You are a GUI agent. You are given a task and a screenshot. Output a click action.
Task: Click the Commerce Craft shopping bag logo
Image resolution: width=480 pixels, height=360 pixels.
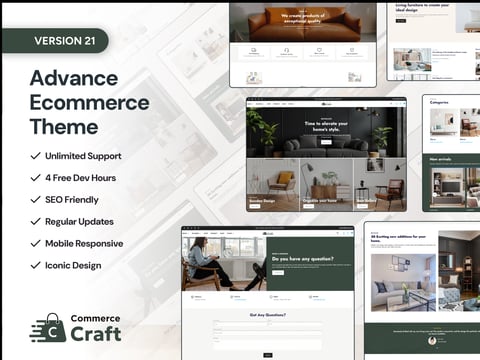coord(48,328)
